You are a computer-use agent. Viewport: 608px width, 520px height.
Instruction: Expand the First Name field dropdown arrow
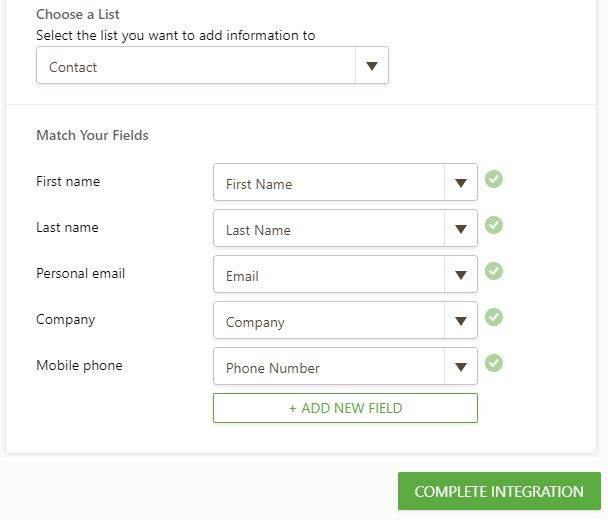tap(461, 183)
